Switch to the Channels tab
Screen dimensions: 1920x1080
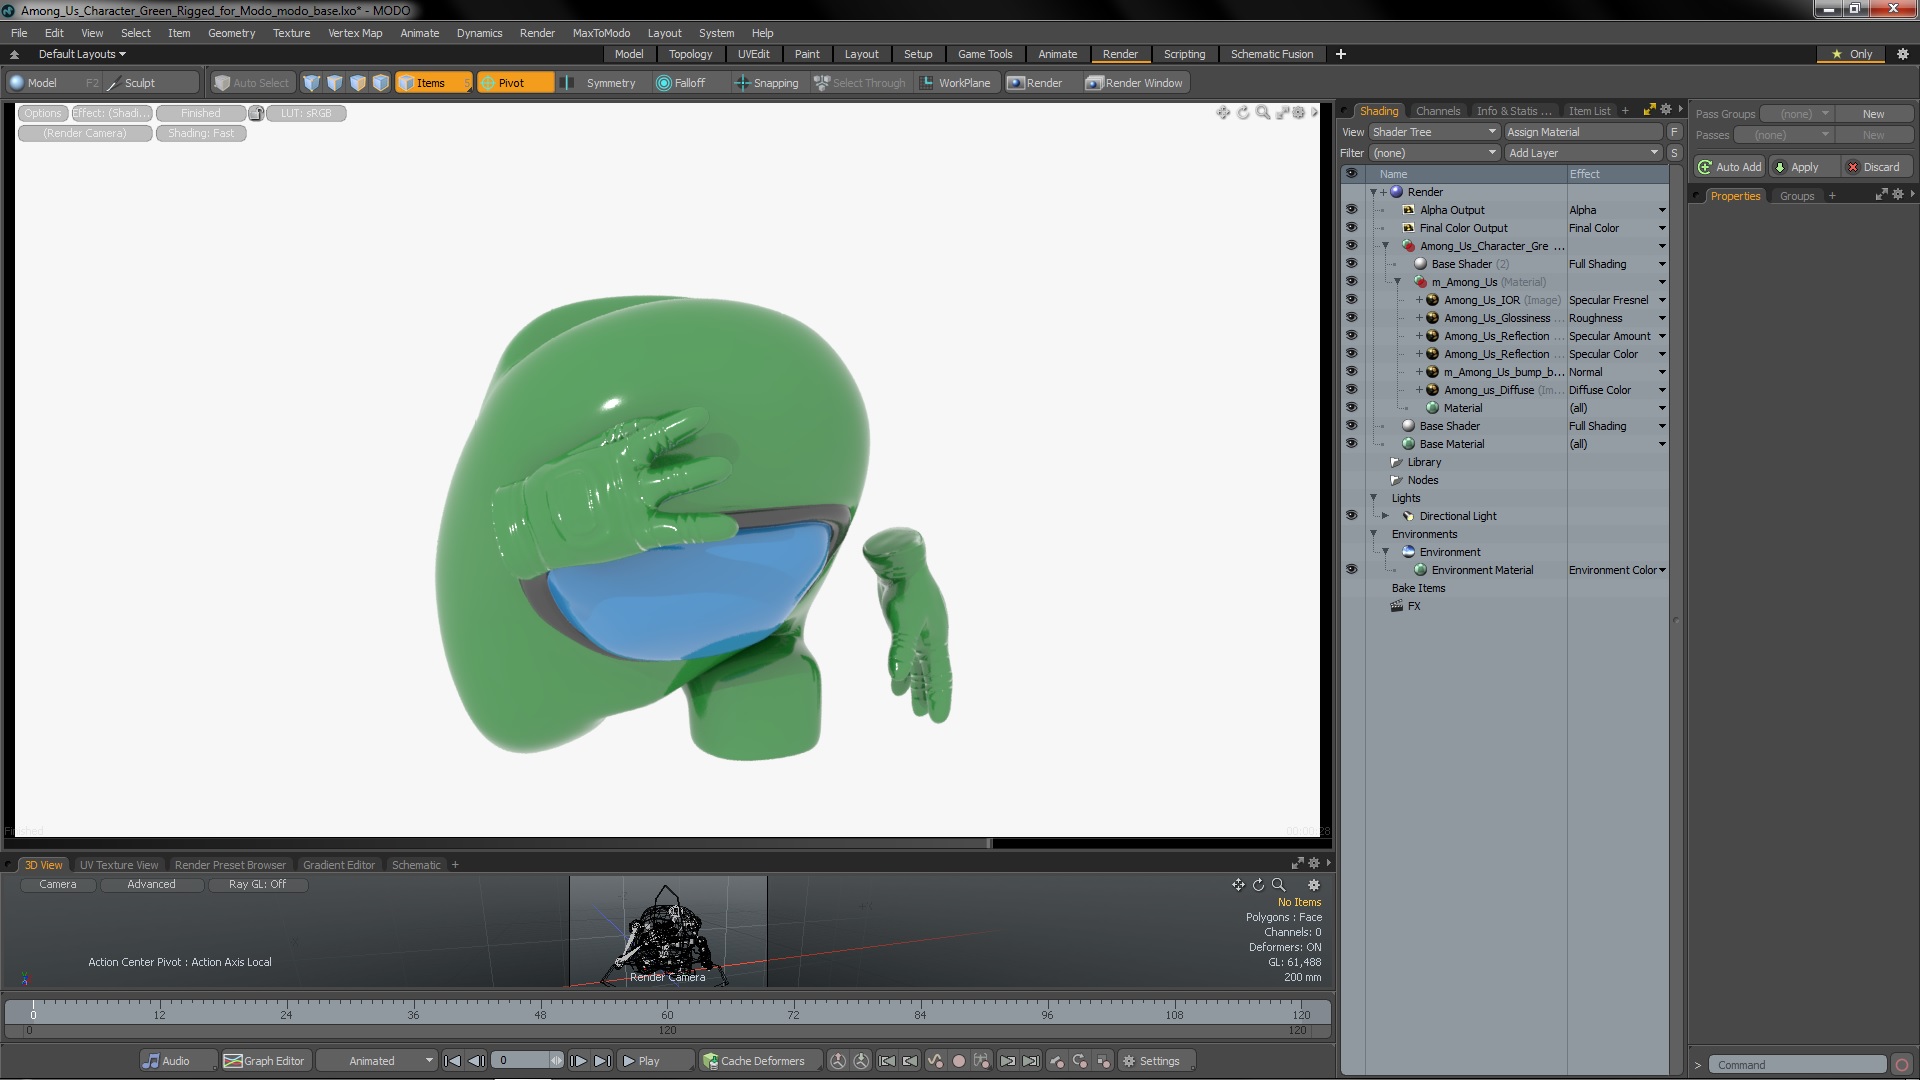[1438, 111]
